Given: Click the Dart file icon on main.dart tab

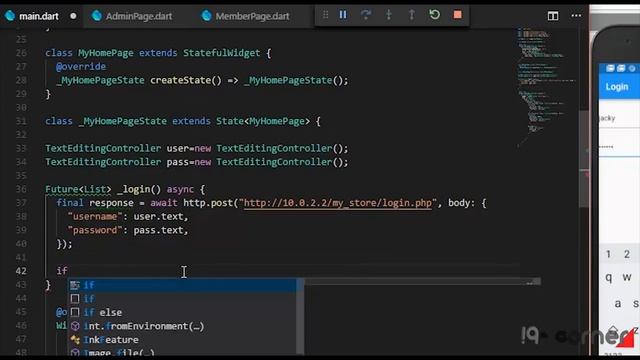Looking at the screenshot, I should click(x=10, y=16).
